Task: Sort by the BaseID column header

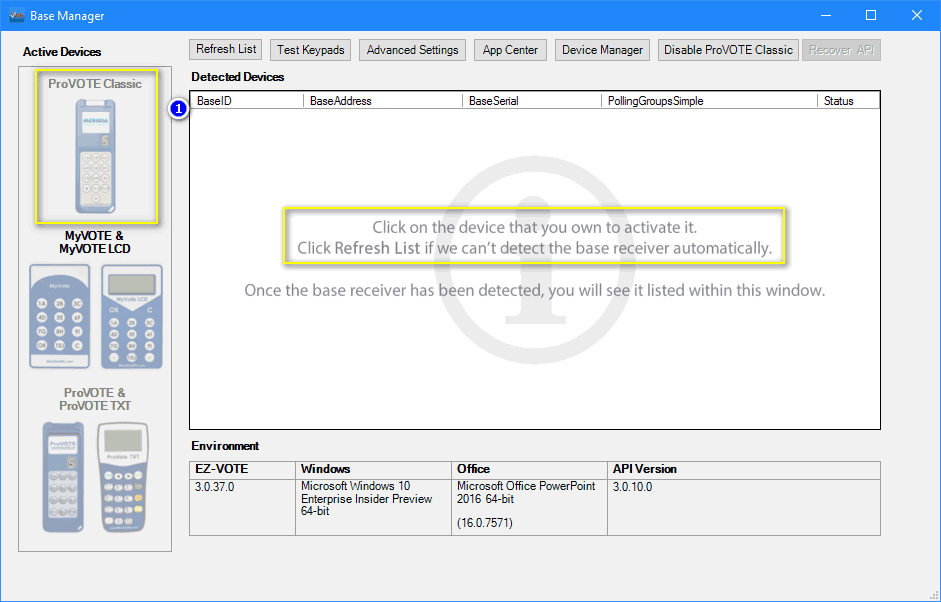Action: [x=247, y=101]
